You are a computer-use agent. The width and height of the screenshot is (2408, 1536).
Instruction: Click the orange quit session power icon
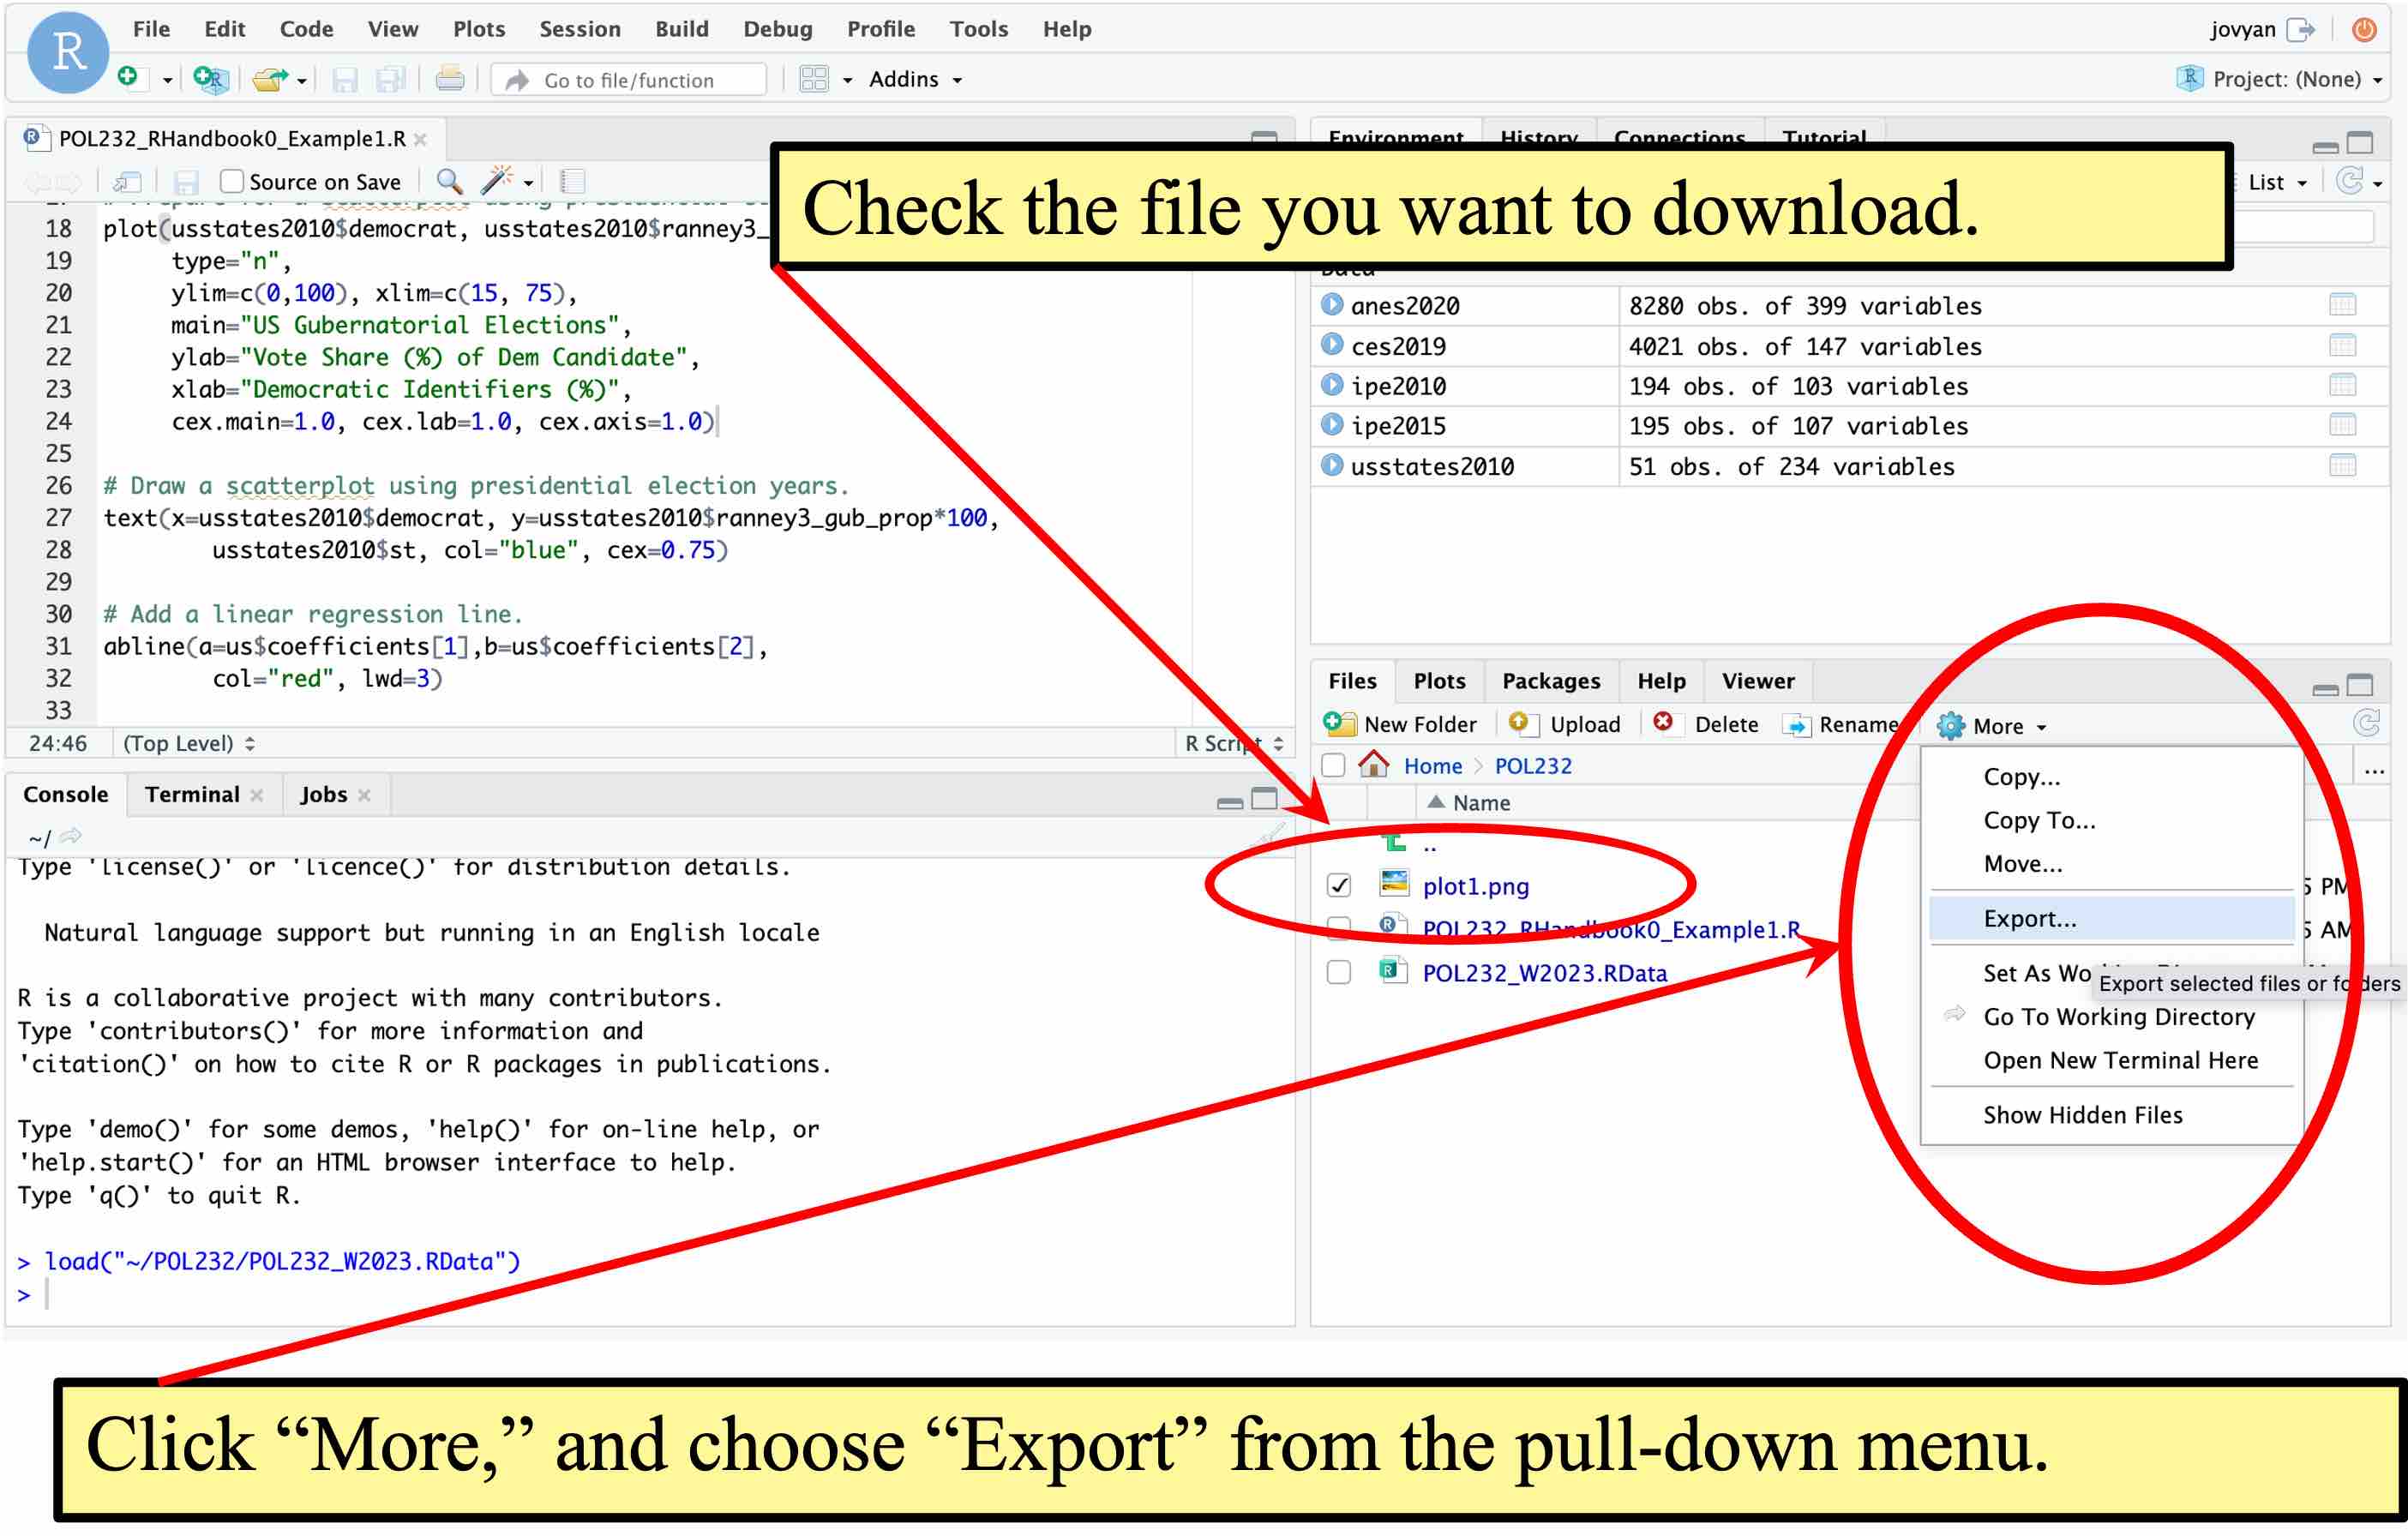[x=2364, y=30]
